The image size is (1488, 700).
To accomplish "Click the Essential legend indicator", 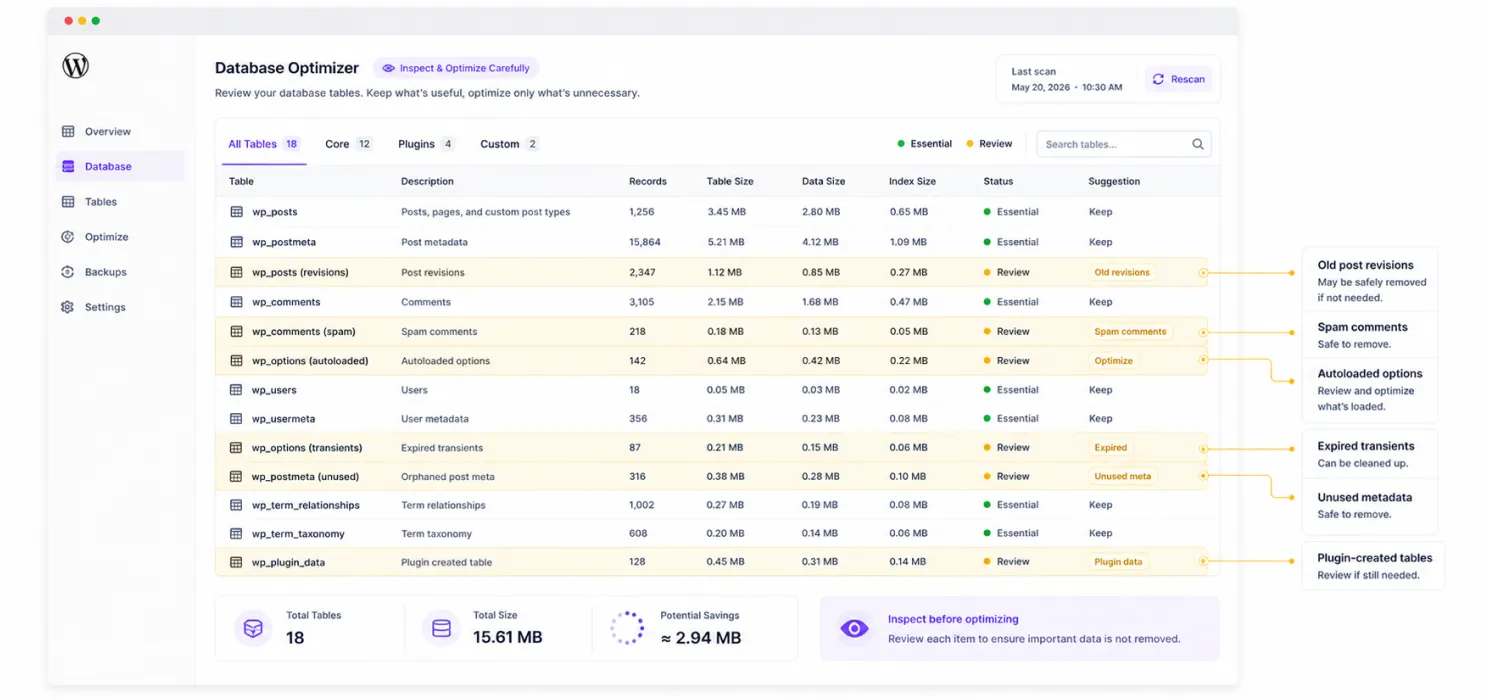I will click(x=925, y=144).
